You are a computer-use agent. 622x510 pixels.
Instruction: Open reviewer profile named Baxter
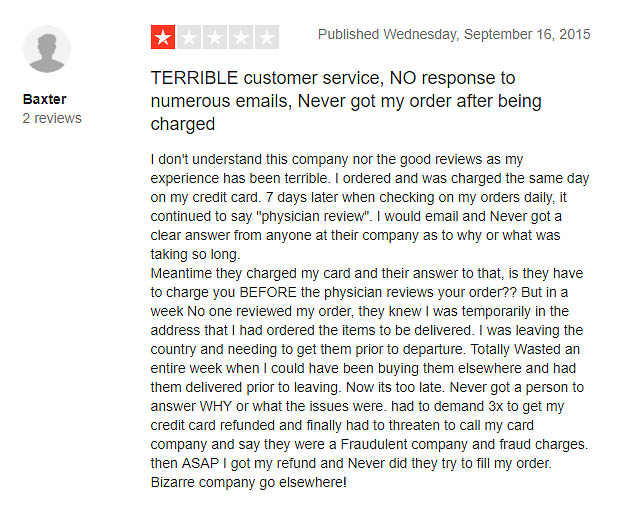pos(44,99)
